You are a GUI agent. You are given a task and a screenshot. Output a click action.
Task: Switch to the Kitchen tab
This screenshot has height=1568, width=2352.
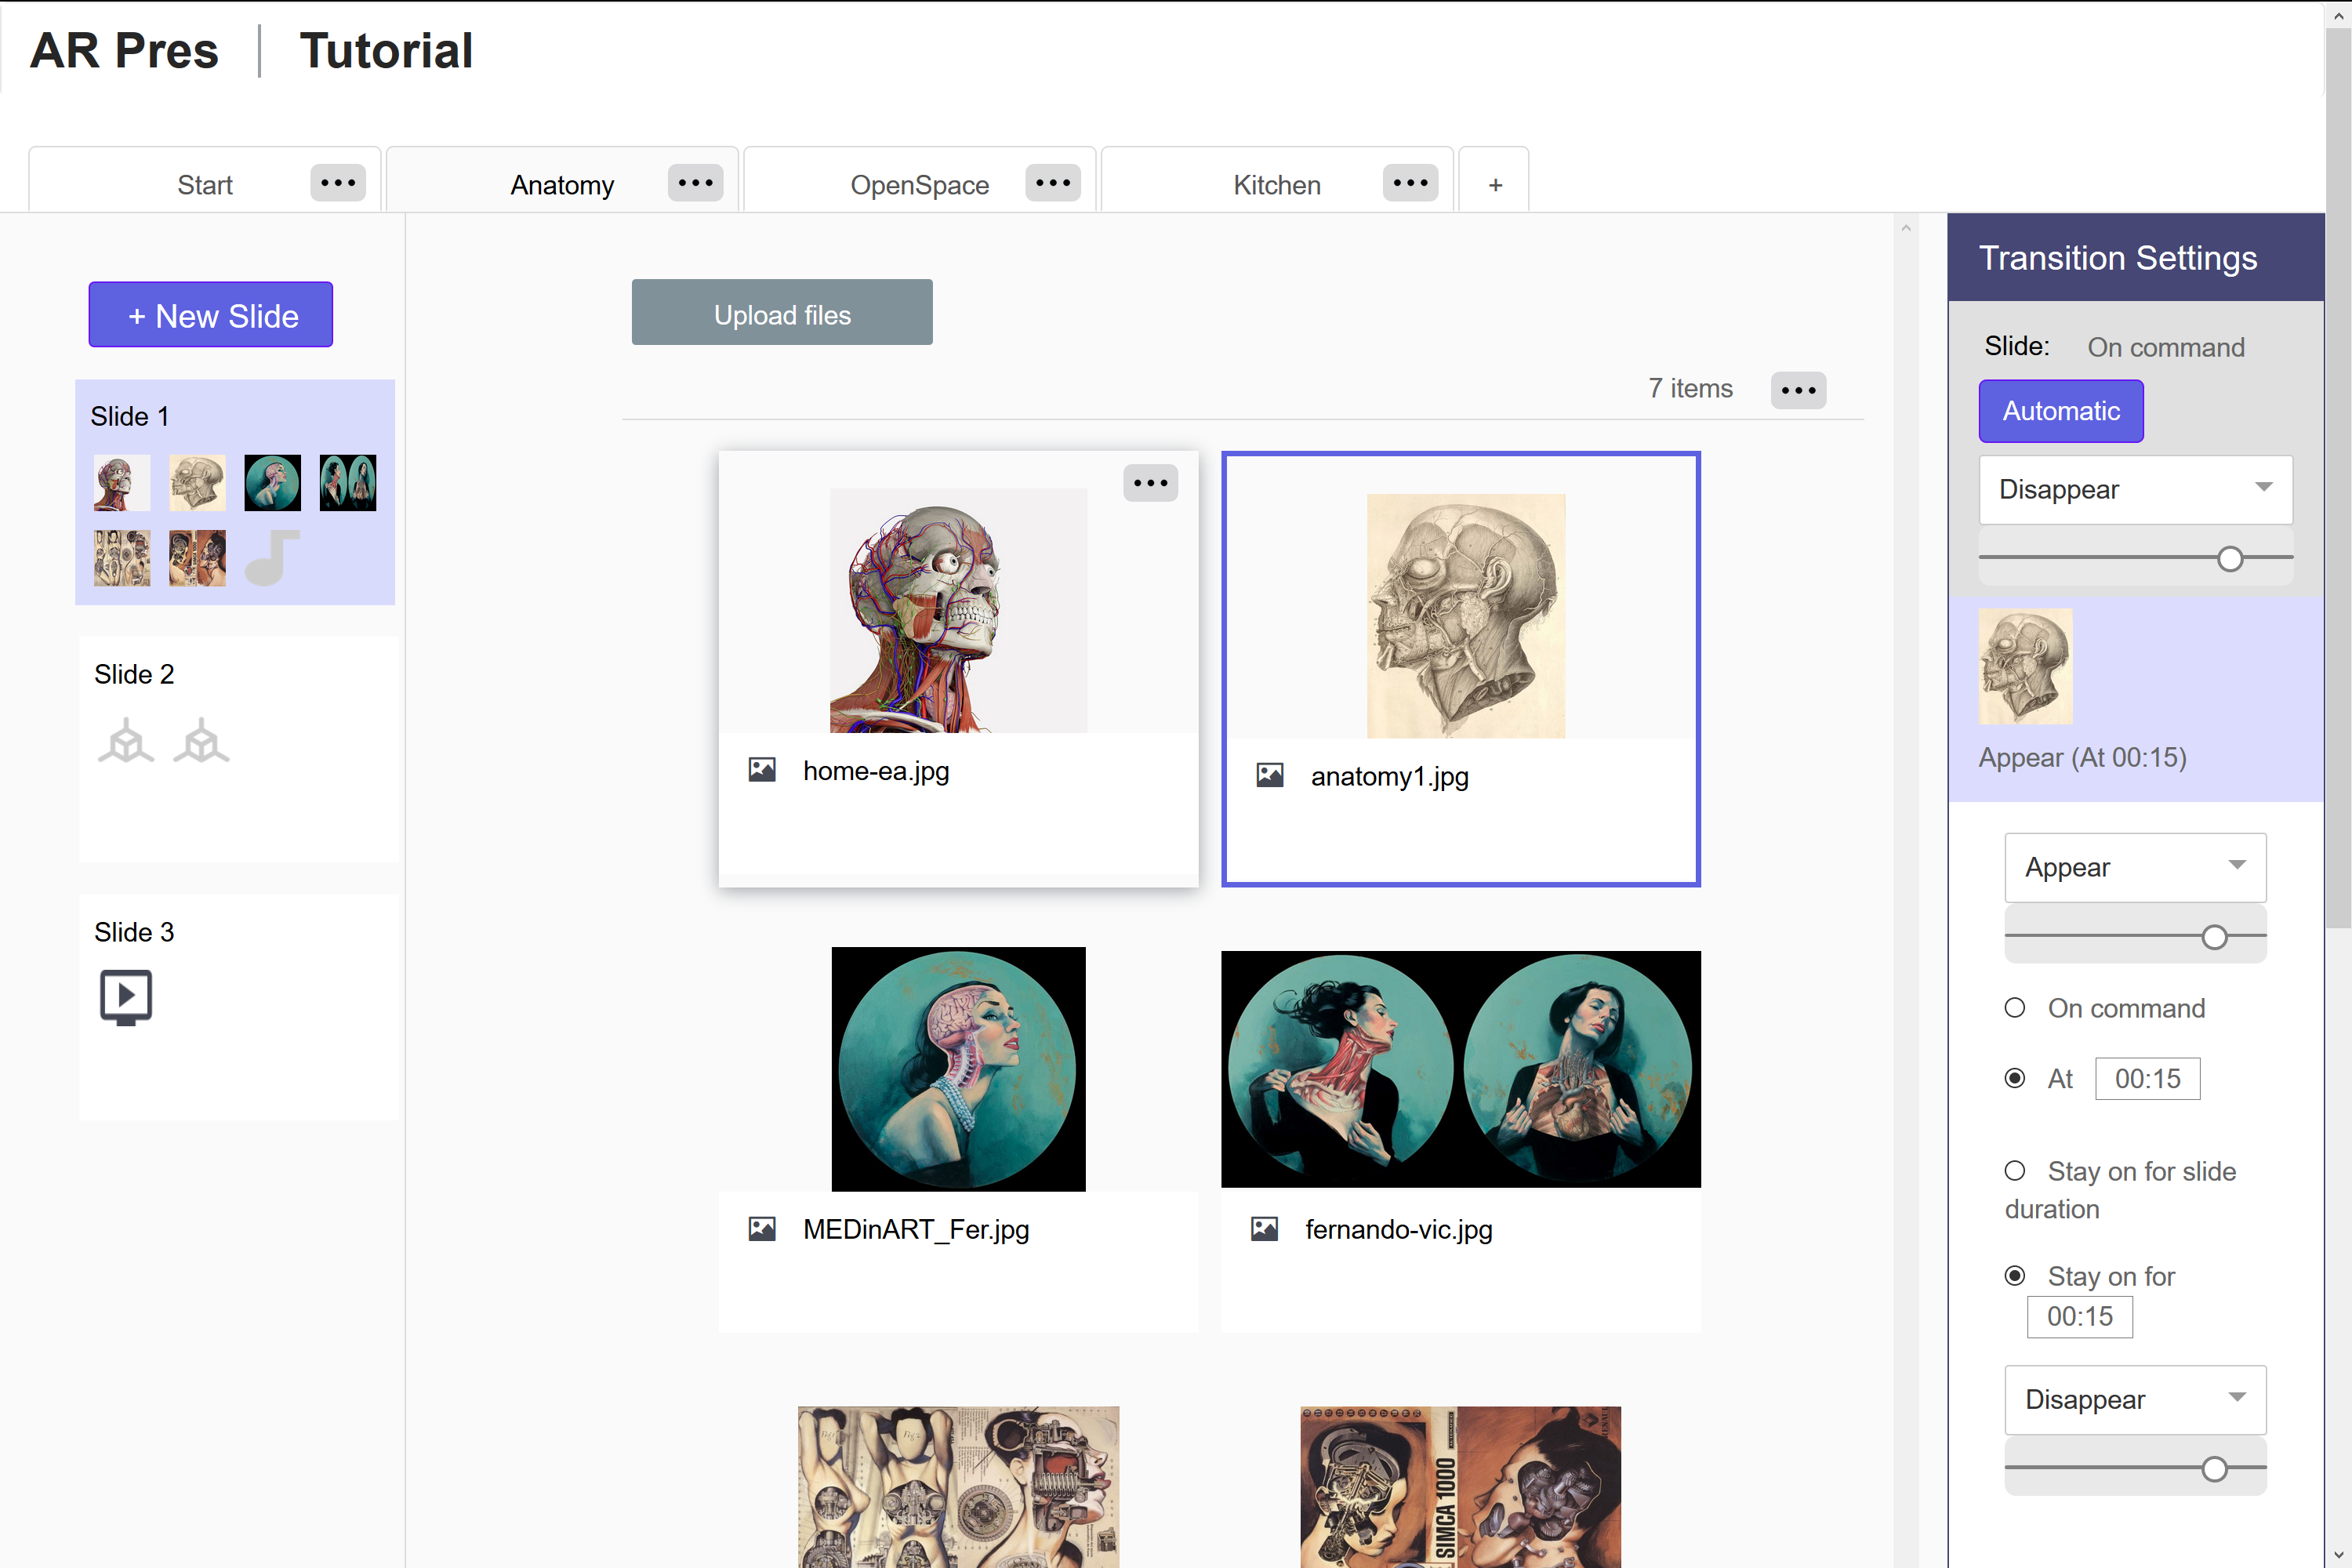(1276, 182)
